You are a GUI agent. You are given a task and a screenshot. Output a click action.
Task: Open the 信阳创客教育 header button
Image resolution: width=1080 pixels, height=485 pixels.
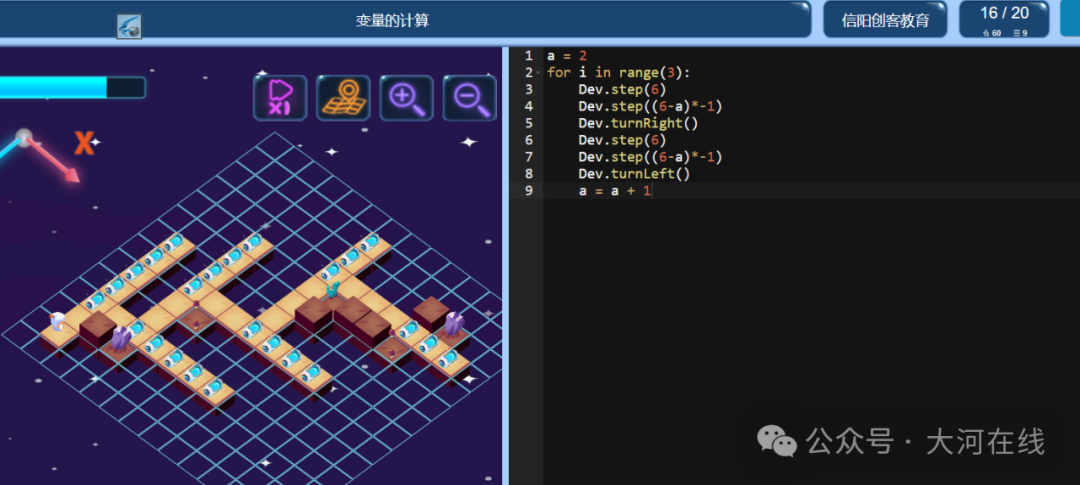coord(885,20)
